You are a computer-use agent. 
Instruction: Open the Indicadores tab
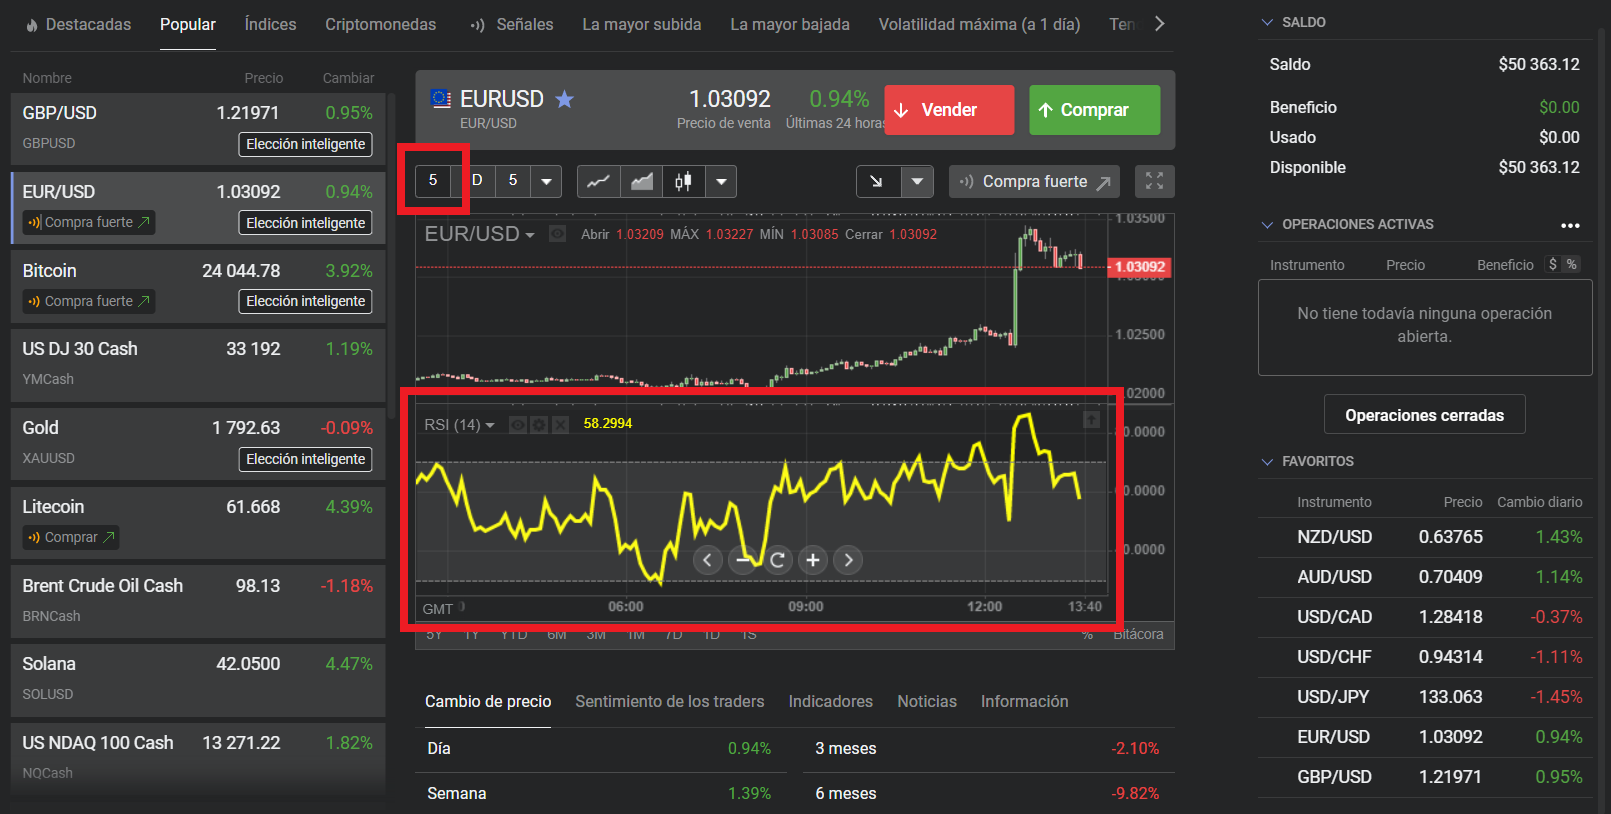830,702
